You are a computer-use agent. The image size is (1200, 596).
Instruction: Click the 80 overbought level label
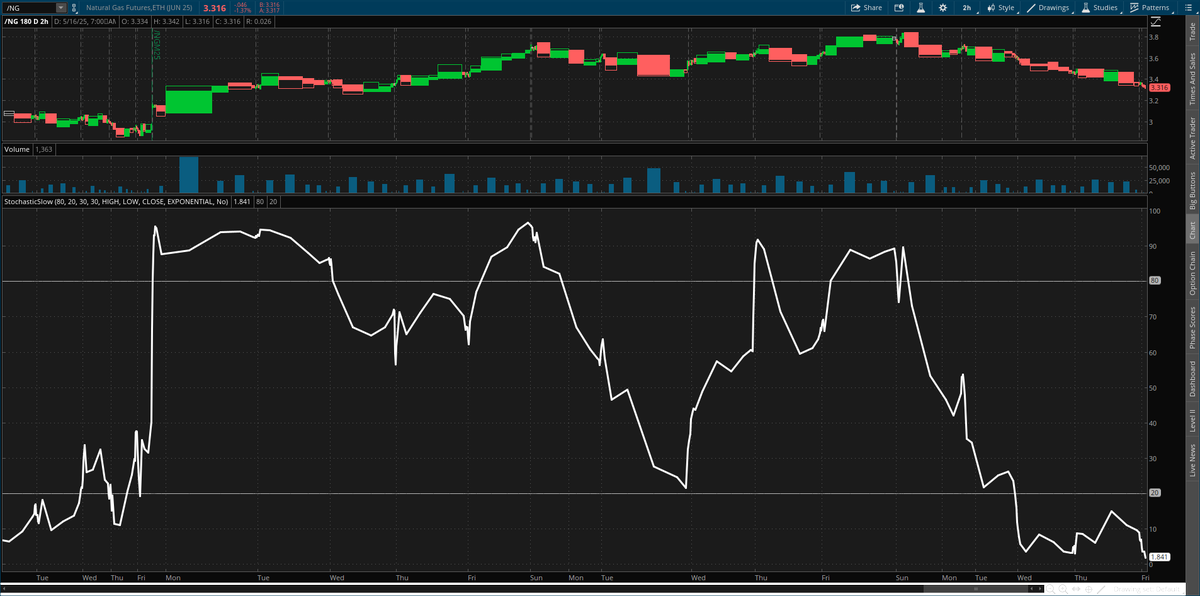pyautogui.click(x=1153, y=281)
